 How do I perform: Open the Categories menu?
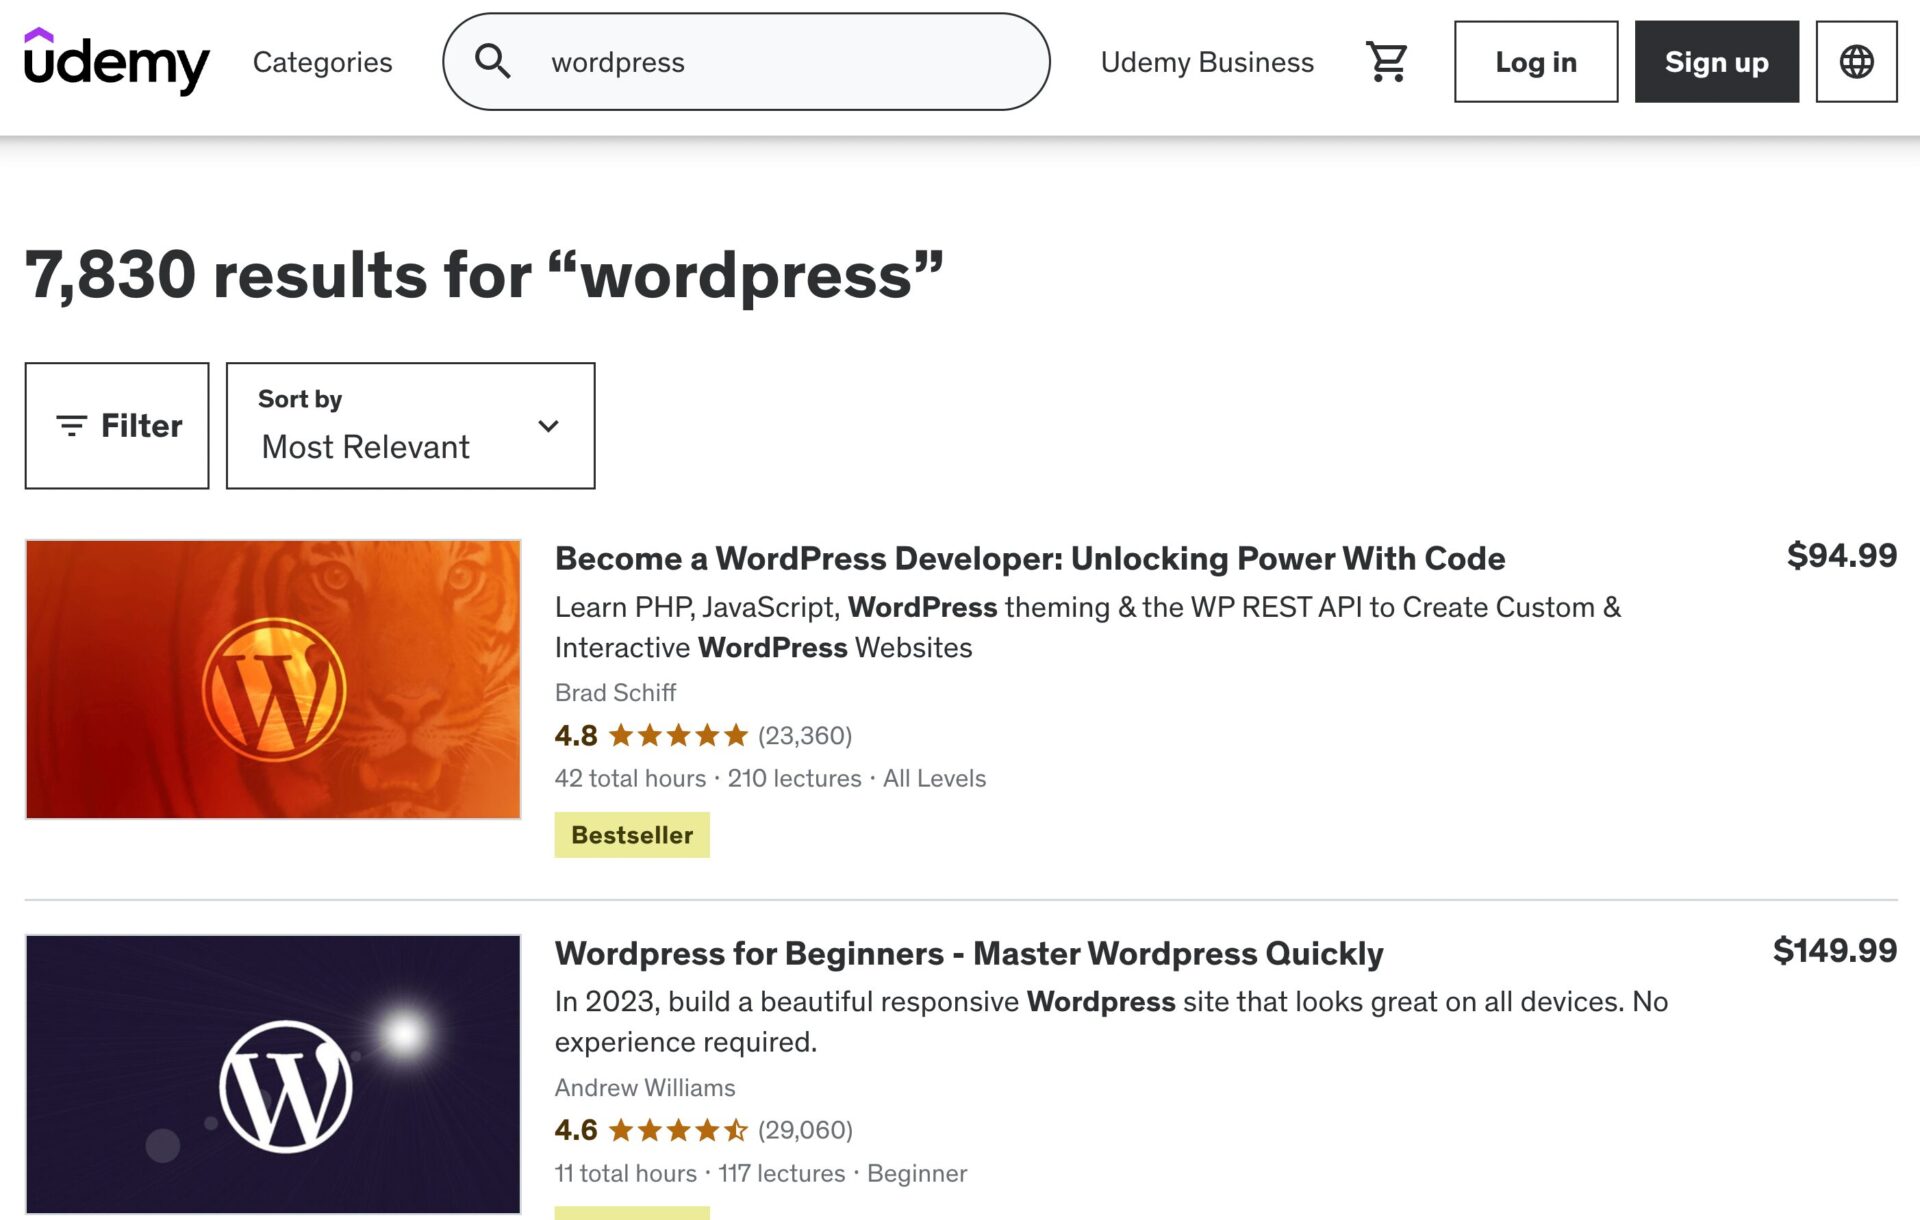pos(322,62)
